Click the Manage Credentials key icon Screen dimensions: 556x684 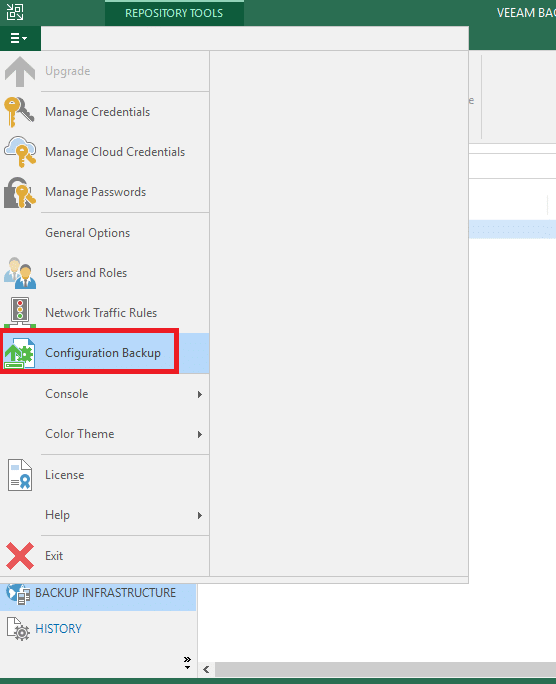(19, 112)
